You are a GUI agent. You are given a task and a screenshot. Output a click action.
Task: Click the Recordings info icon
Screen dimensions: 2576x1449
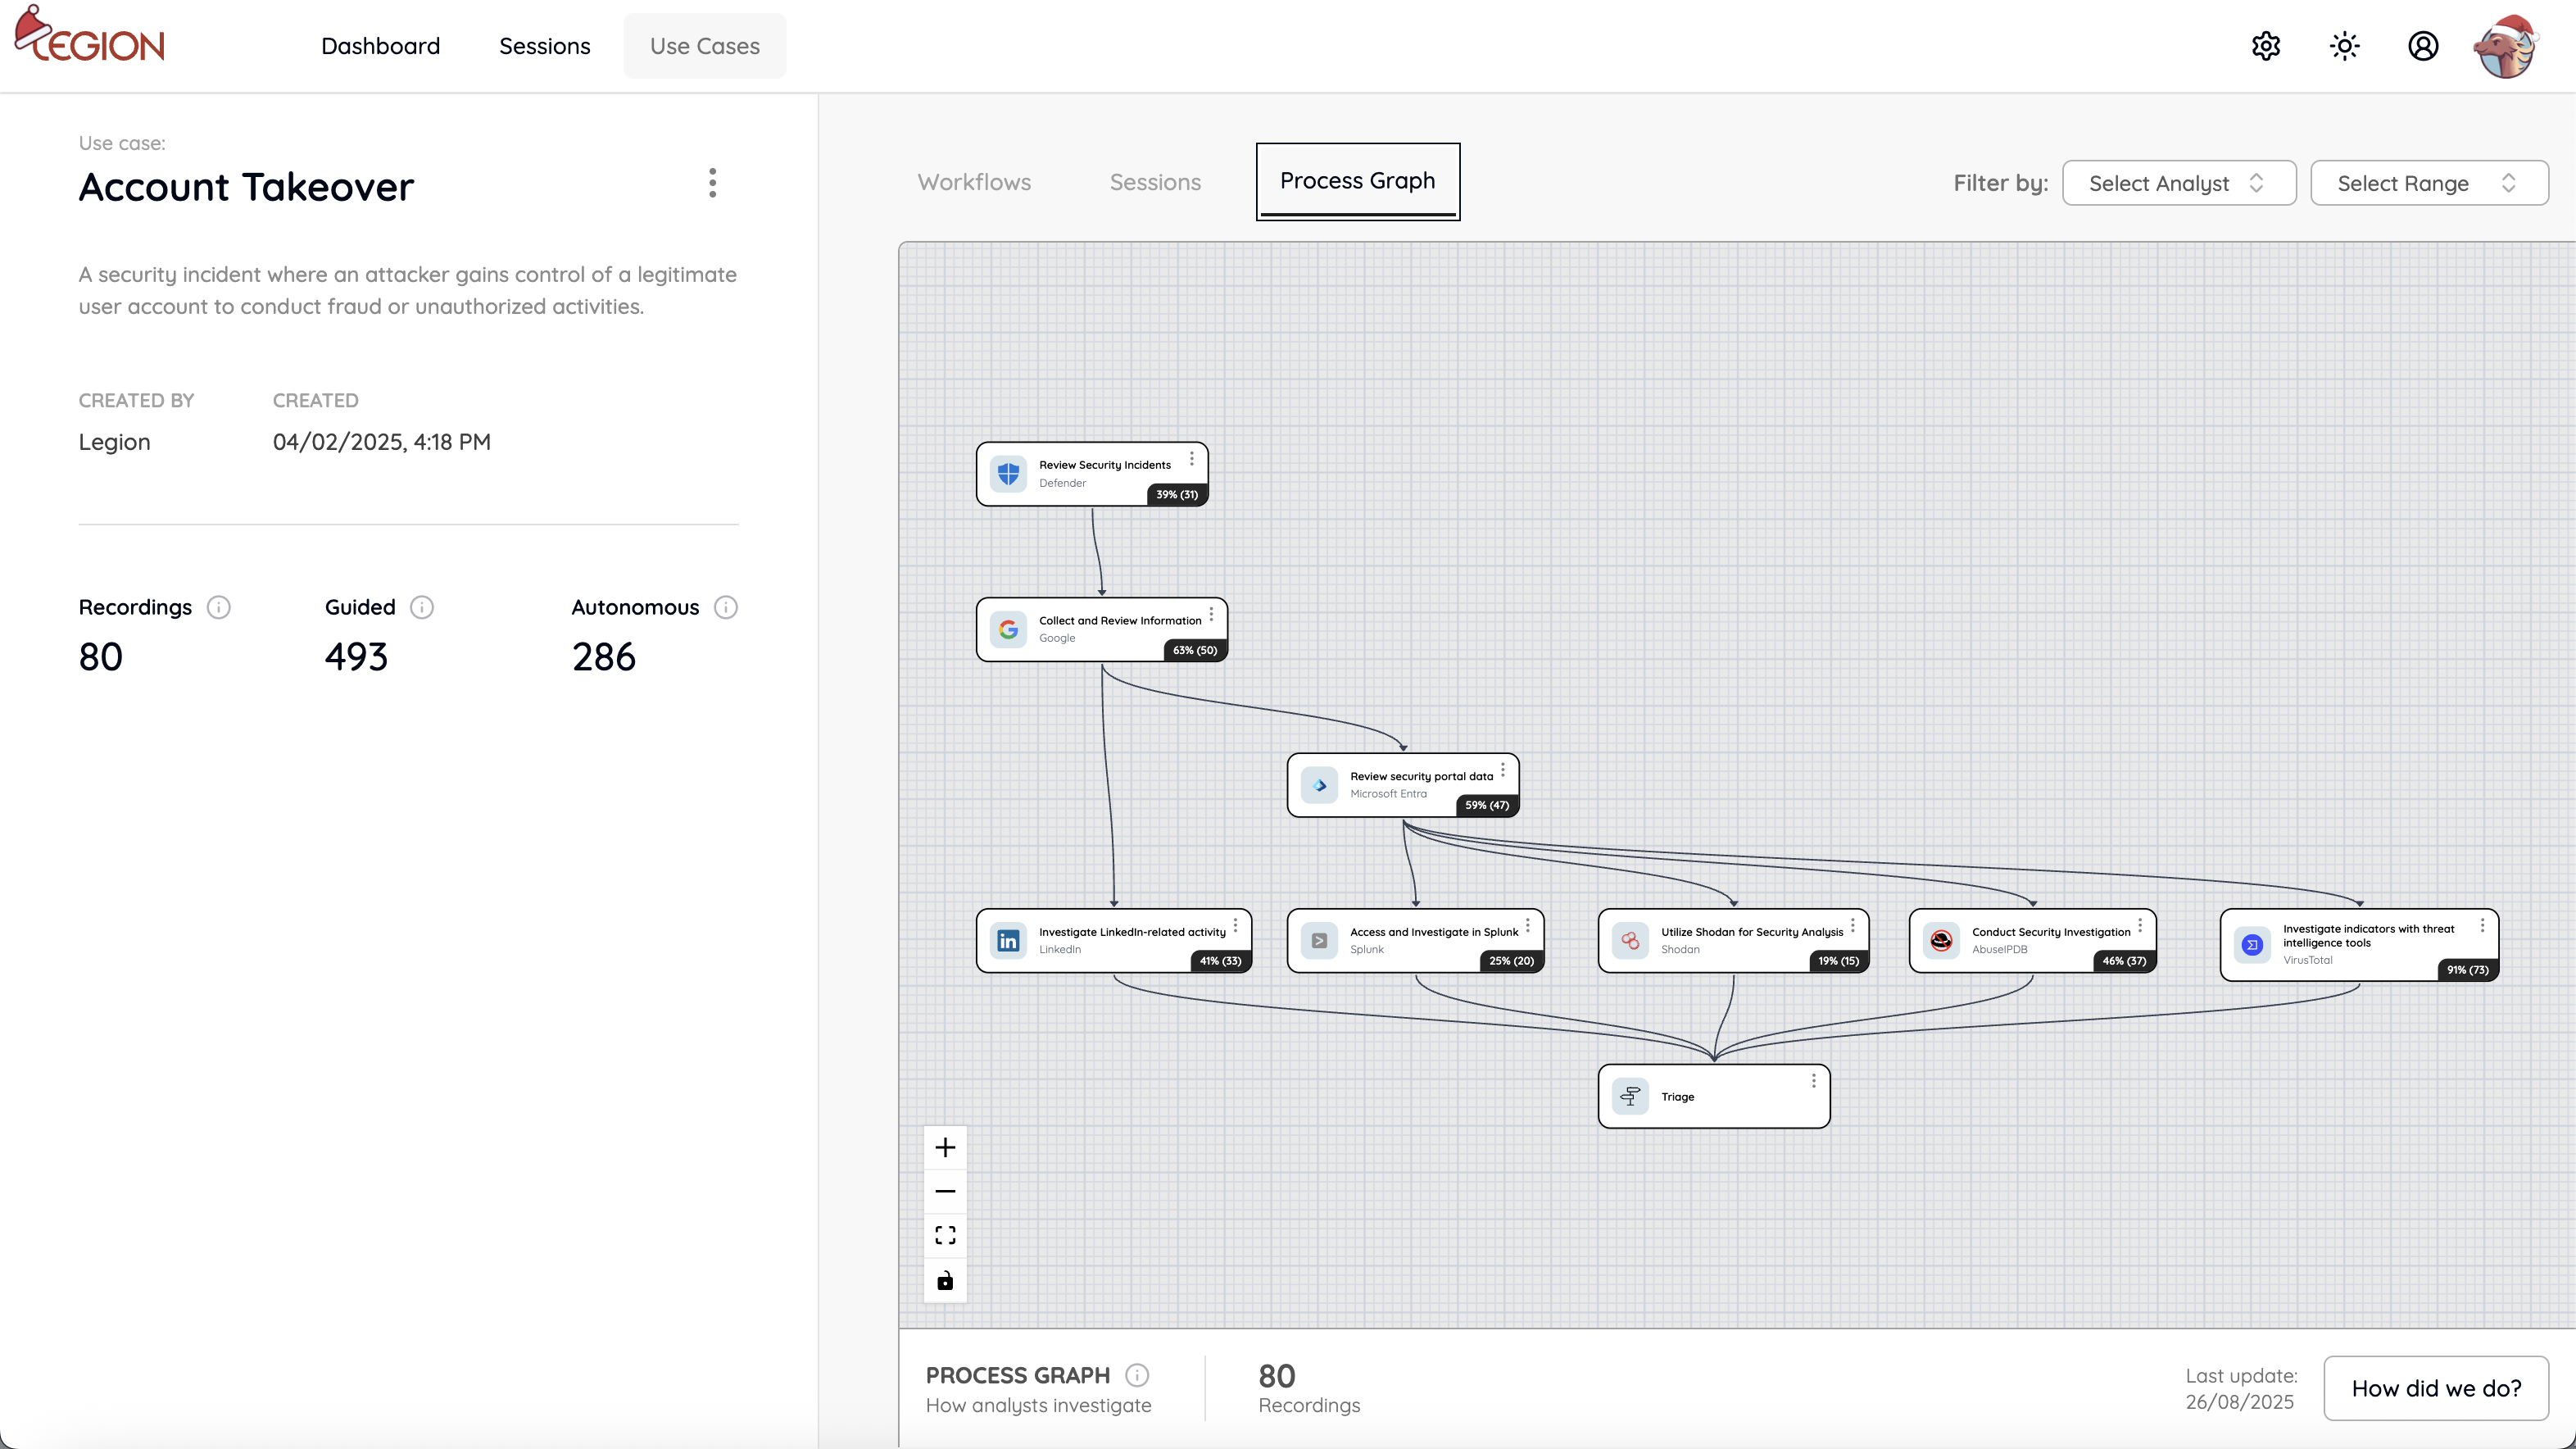pyautogui.click(x=218, y=607)
